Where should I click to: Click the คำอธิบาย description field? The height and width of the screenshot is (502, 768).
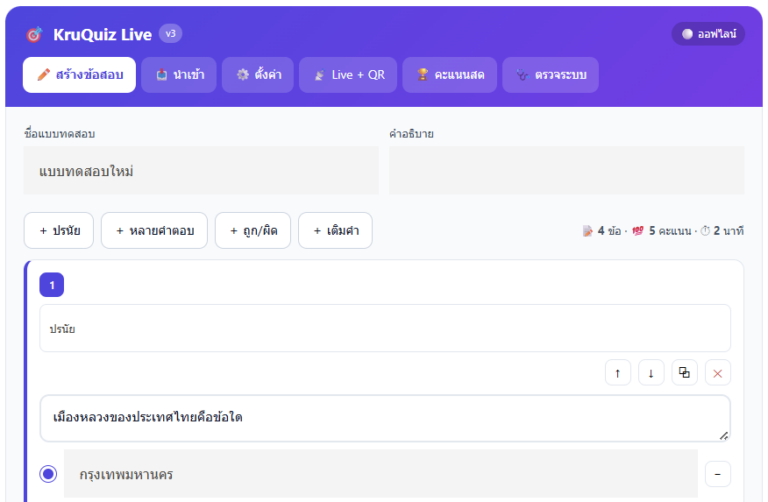567,171
